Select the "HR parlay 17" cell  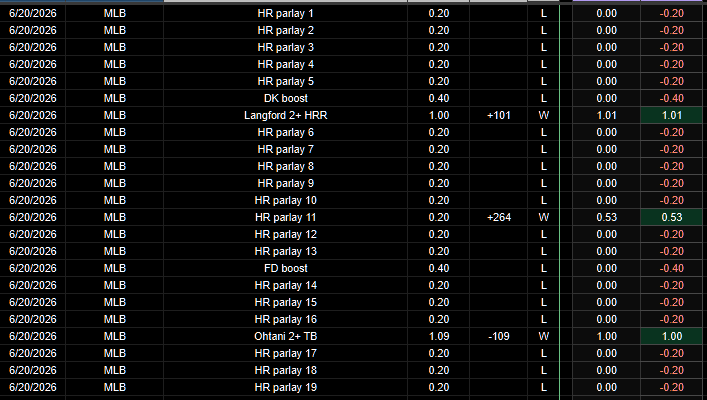tap(285, 353)
